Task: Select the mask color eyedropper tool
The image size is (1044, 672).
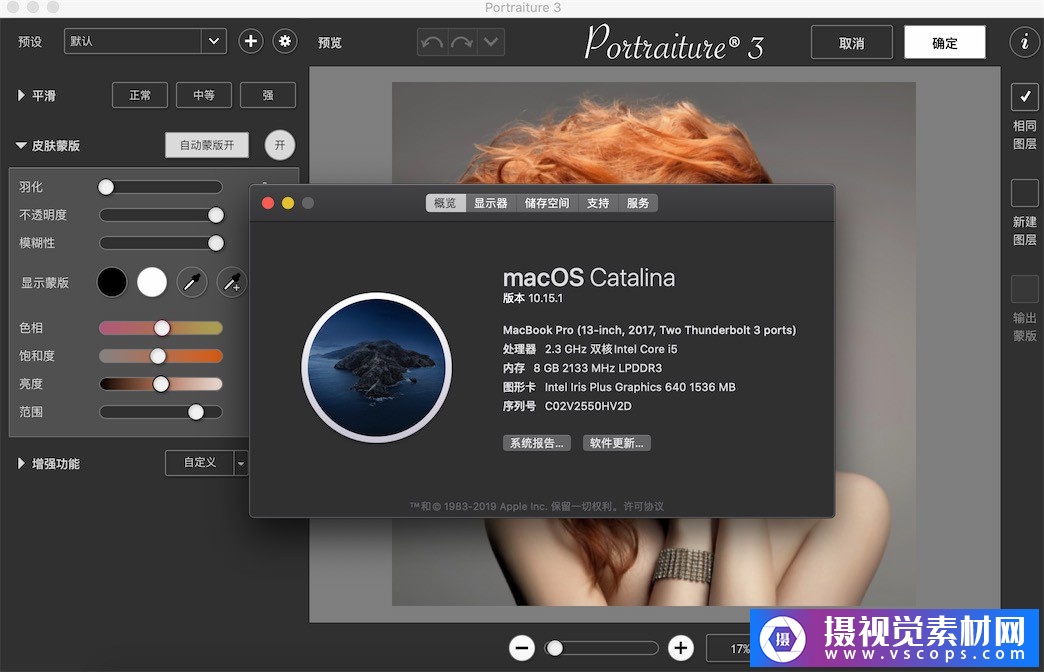Action: [192, 283]
